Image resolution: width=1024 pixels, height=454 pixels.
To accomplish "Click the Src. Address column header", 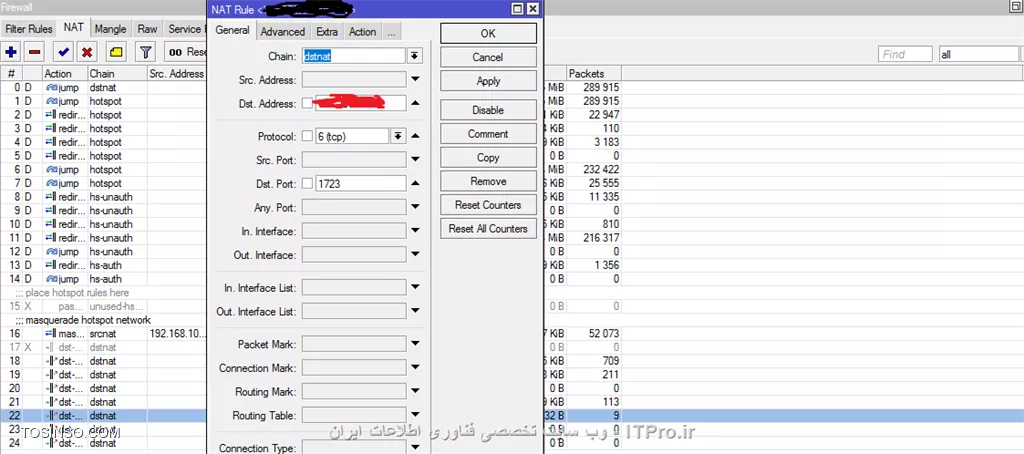I will pyautogui.click(x=178, y=74).
